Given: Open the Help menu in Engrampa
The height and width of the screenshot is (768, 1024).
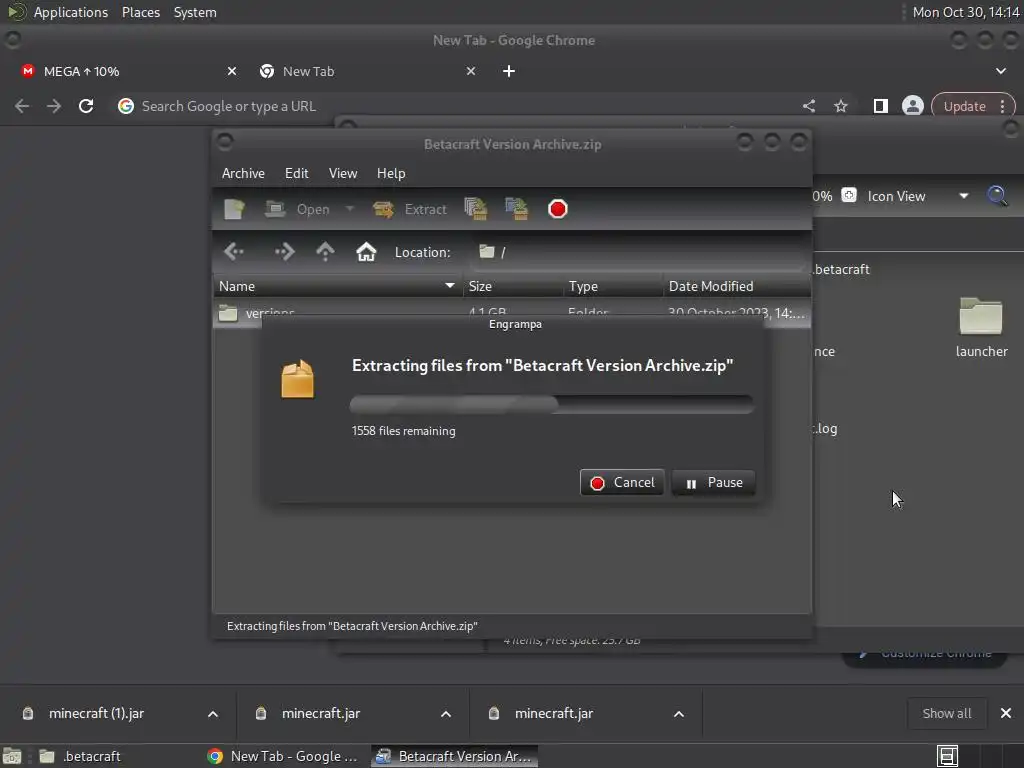Looking at the screenshot, I should (x=391, y=173).
